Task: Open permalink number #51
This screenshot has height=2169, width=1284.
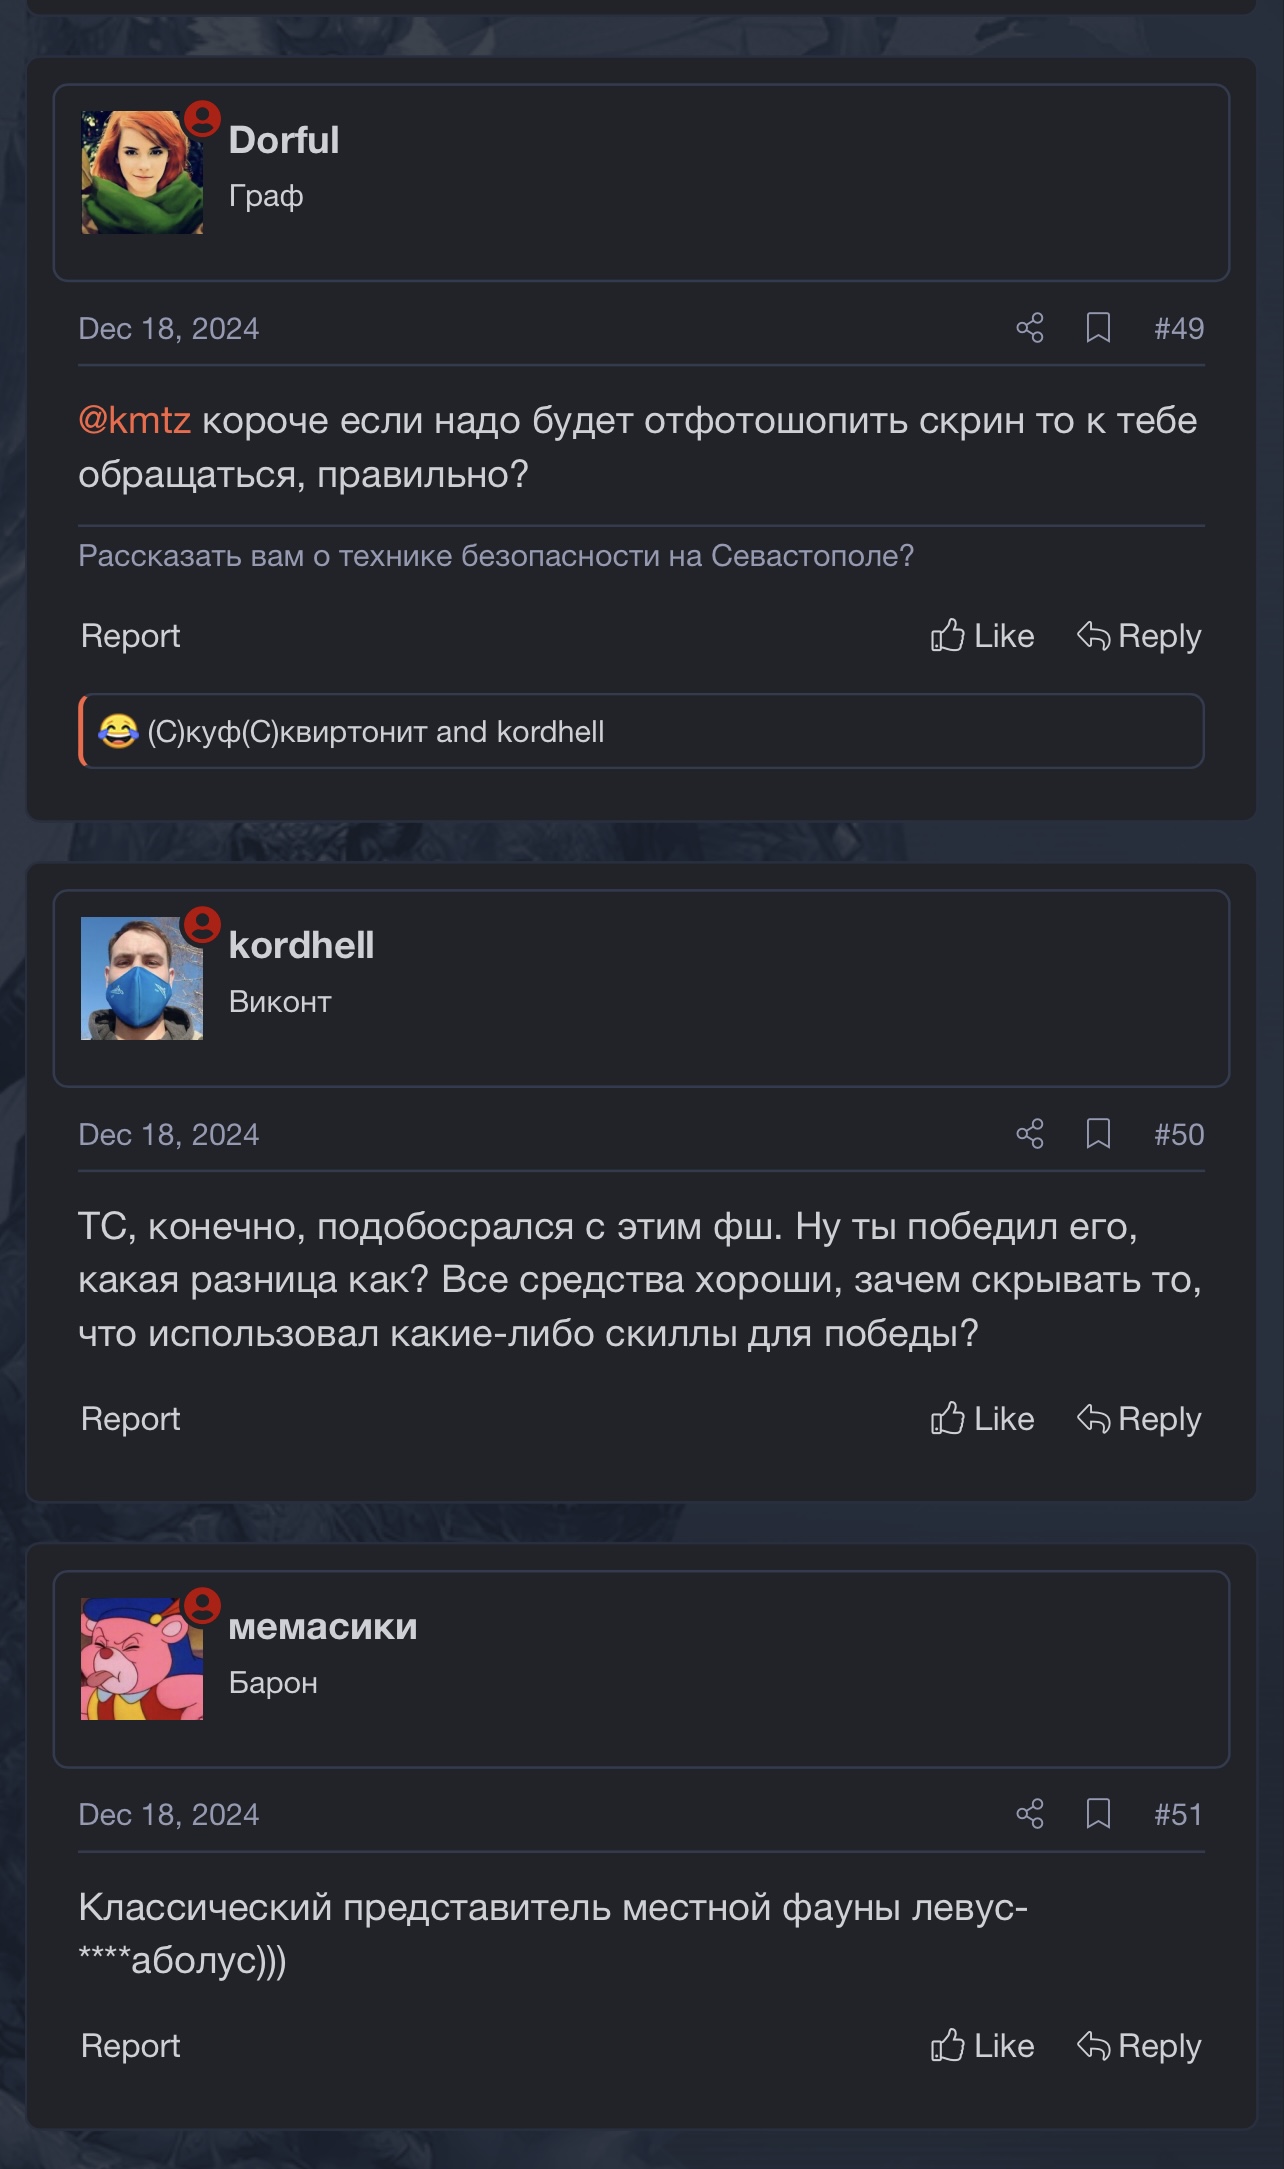Action: (1178, 1814)
